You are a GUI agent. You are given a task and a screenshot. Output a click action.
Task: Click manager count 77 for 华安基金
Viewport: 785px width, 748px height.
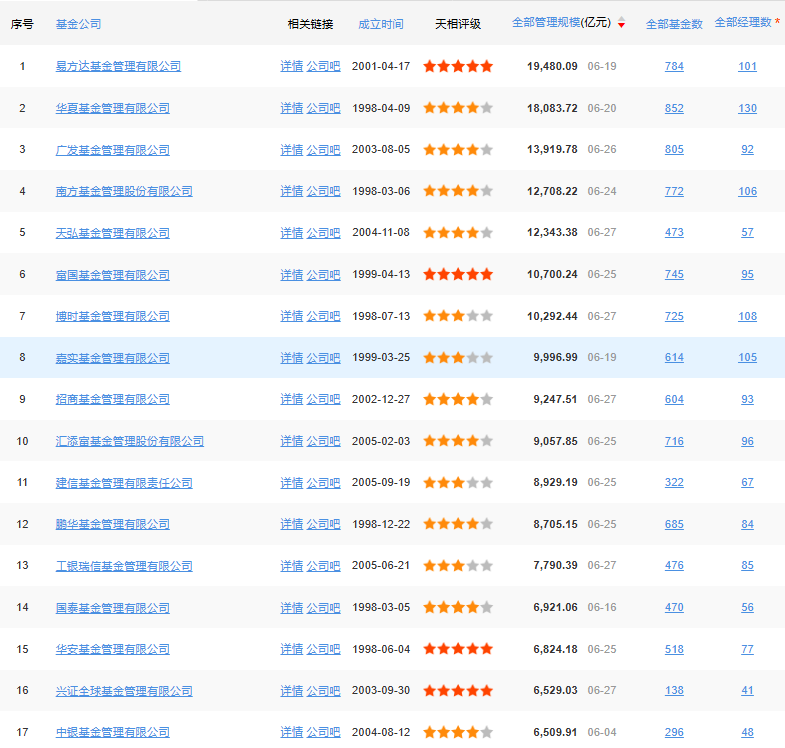[x=747, y=649]
